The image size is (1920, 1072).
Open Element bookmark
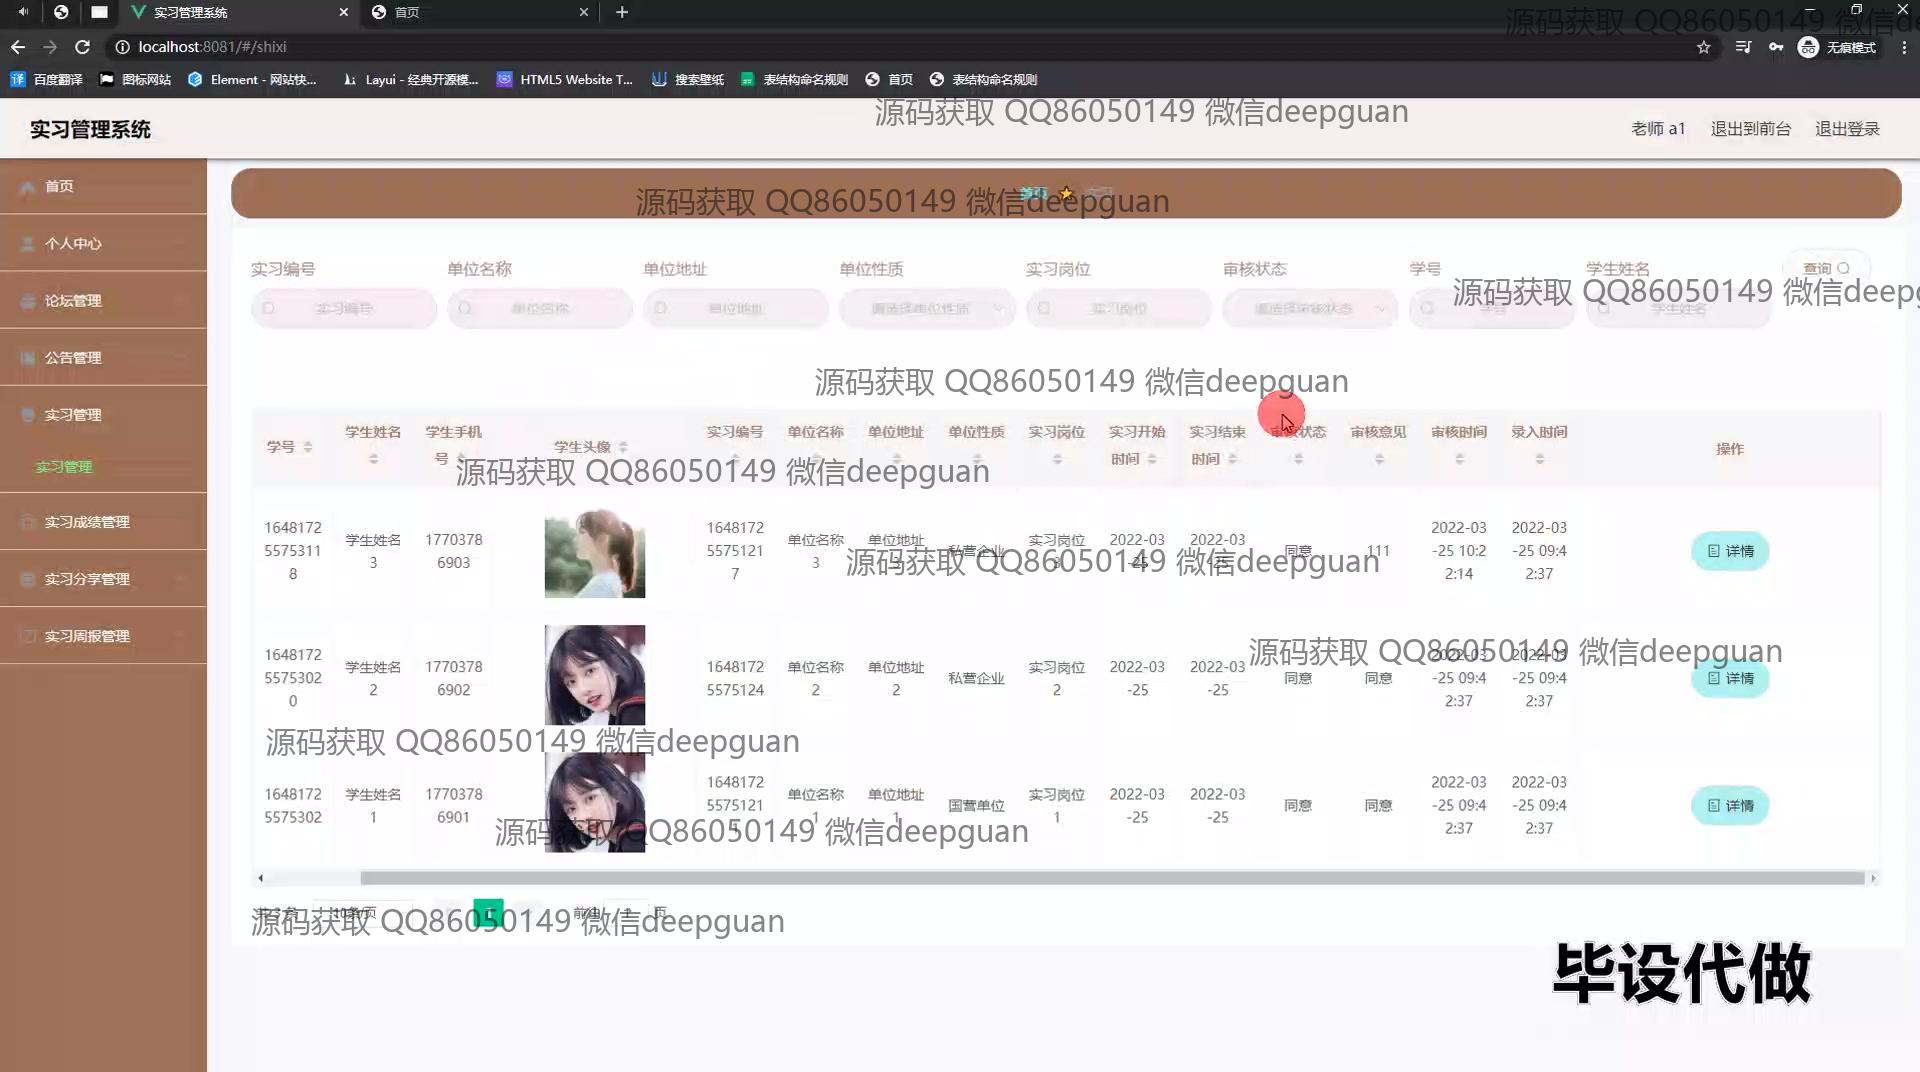point(252,79)
